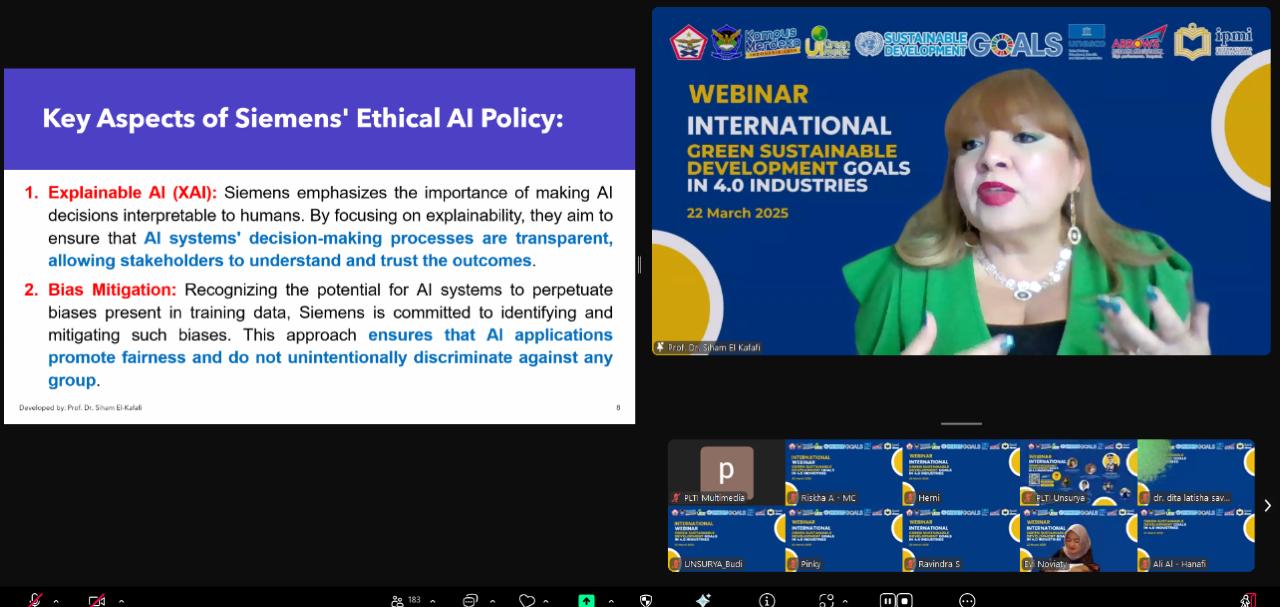Select Evi Noviaty's video thumbnail
Image resolution: width=1280 pixels, height=607 pixels.
[x=1077, y=539]
